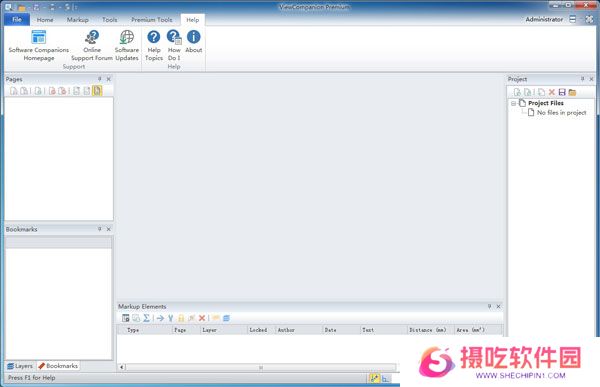Screen dimensions: 600x387
Task: Click the app icon in the title bar
Action: [x=8, y=7]
